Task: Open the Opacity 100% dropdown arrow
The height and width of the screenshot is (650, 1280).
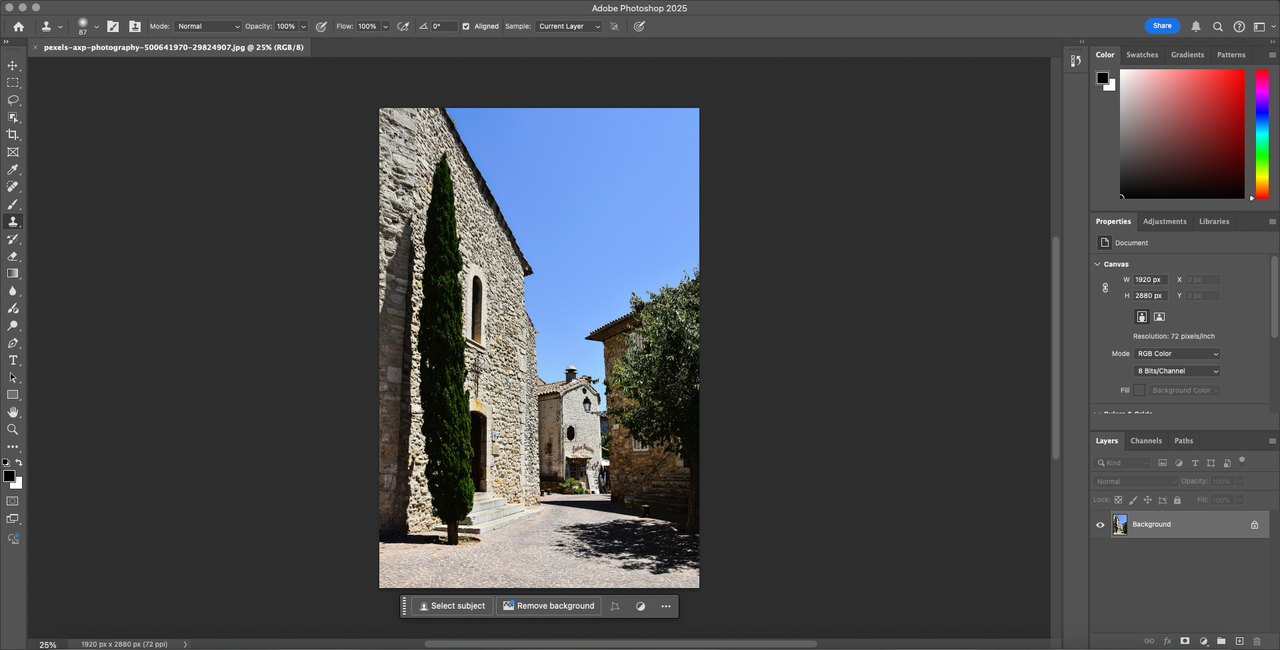Action: click(303, 26)
